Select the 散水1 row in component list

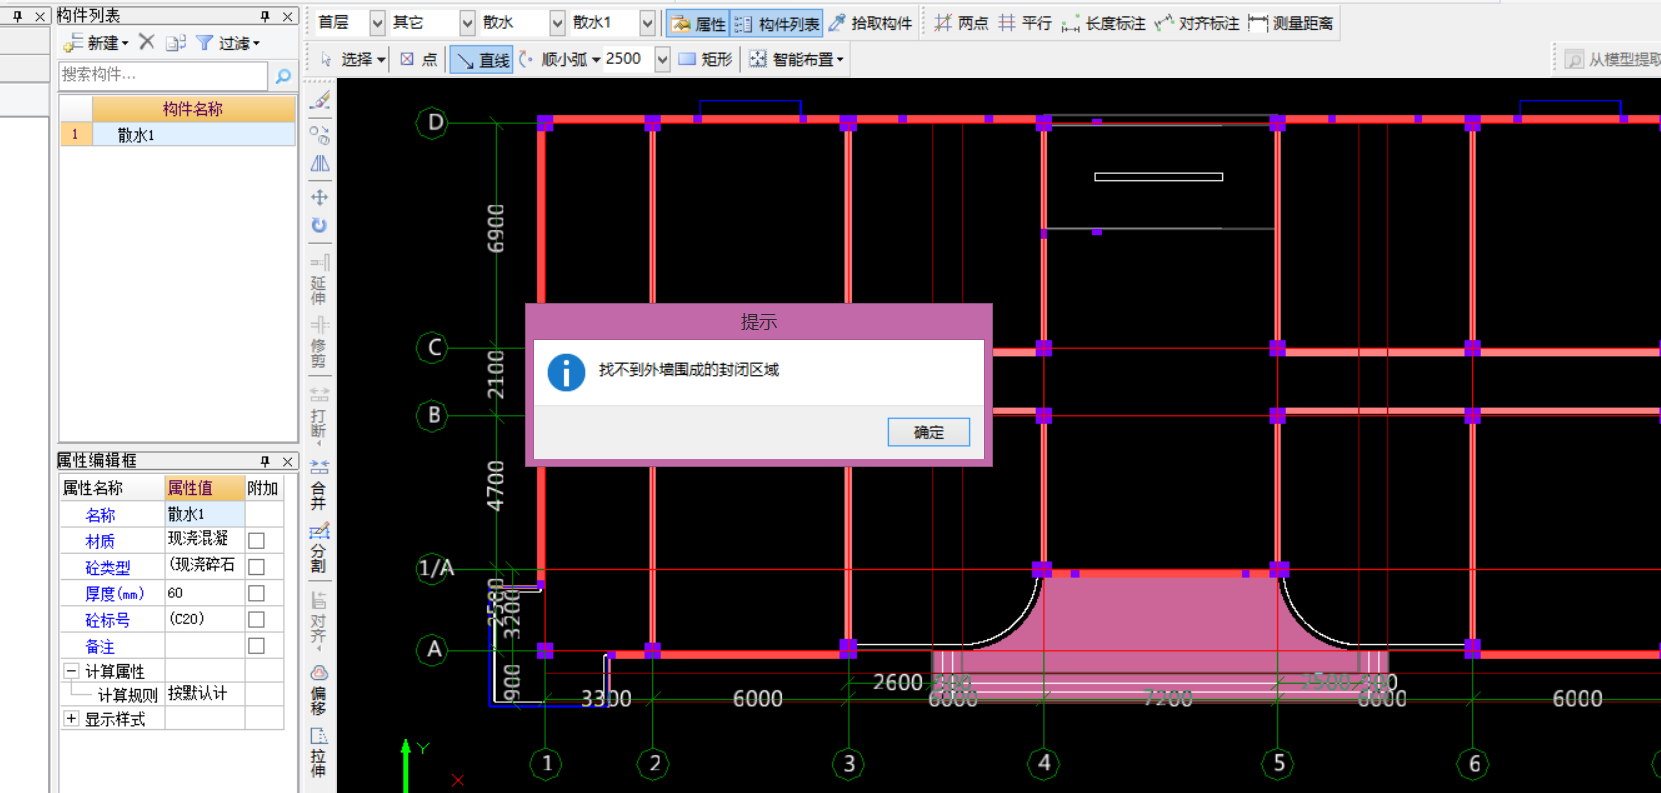pos(177,135)
